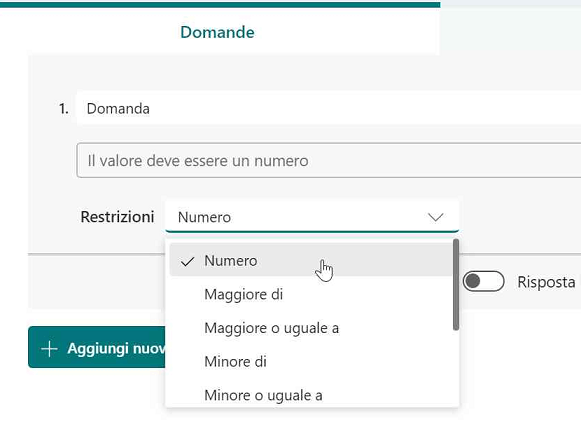Screen dimensions: 581x441
Task: Pick 'Minore o uguale a' option
Action: (x=311, y=395)
